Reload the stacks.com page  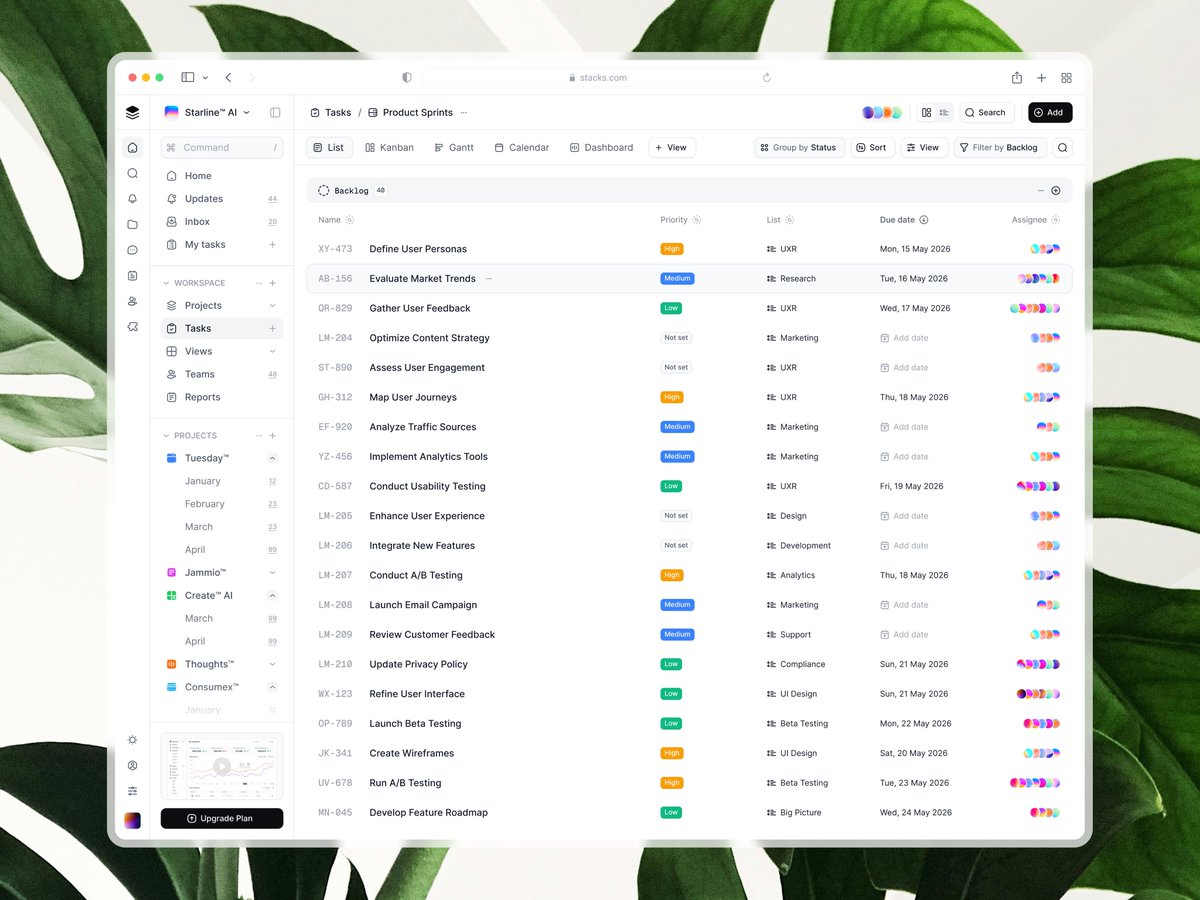coord(767,78)
